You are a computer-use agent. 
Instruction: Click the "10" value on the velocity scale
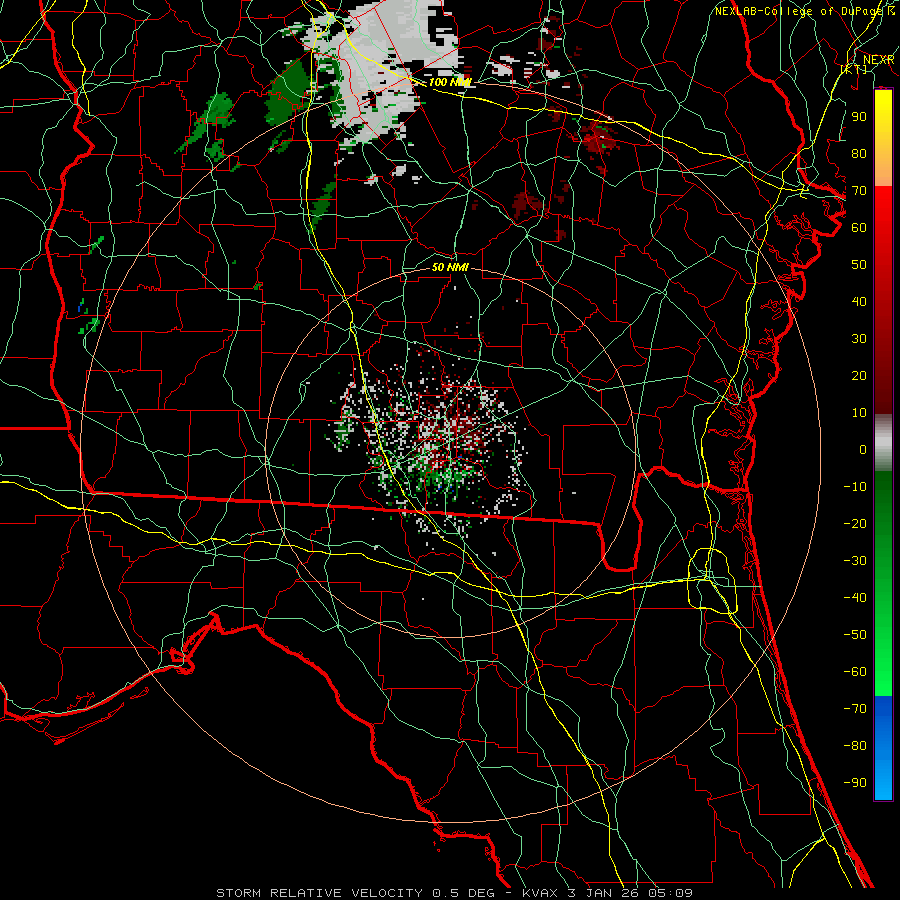point(859,413)
